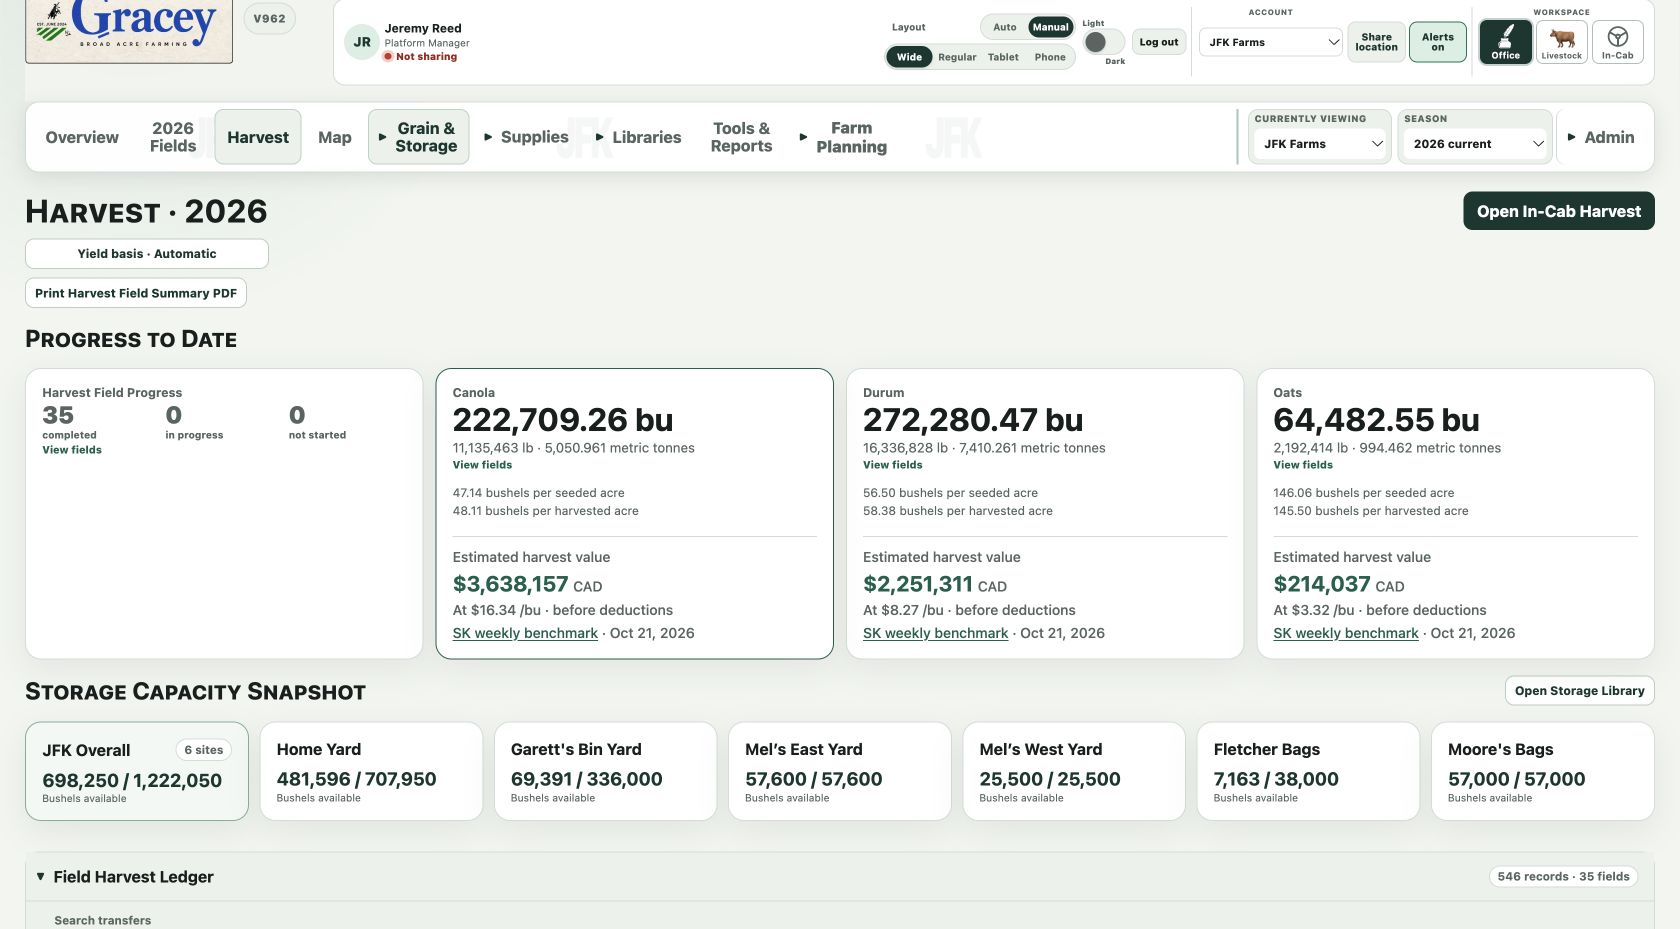The image size is (1680, 929).
Task: Click the Log out button
Action: coord(1159,42)
